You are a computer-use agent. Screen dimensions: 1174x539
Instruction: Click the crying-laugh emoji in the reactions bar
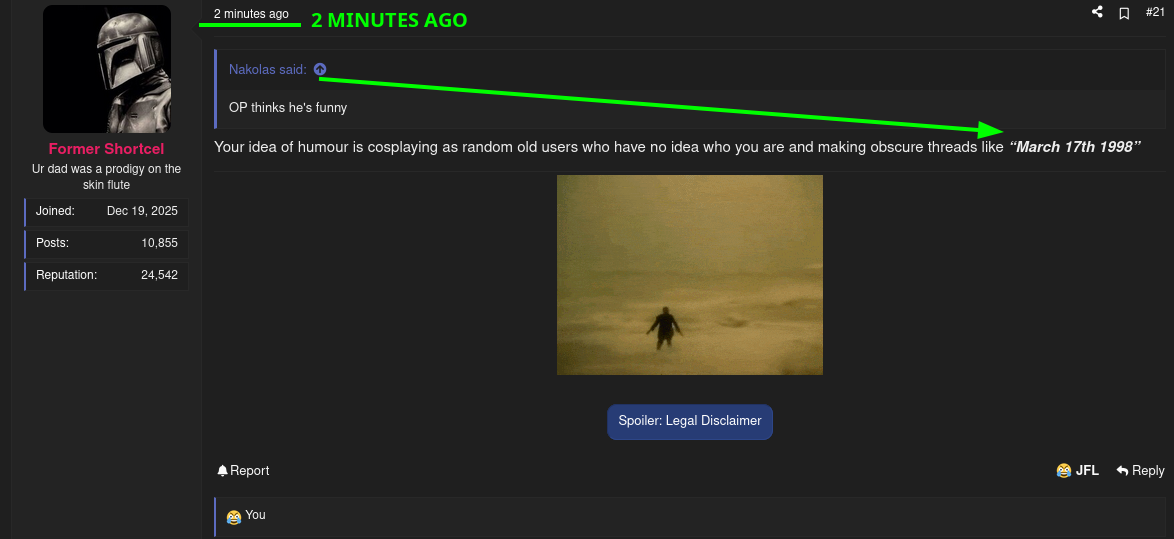click(x=234, y=517)
